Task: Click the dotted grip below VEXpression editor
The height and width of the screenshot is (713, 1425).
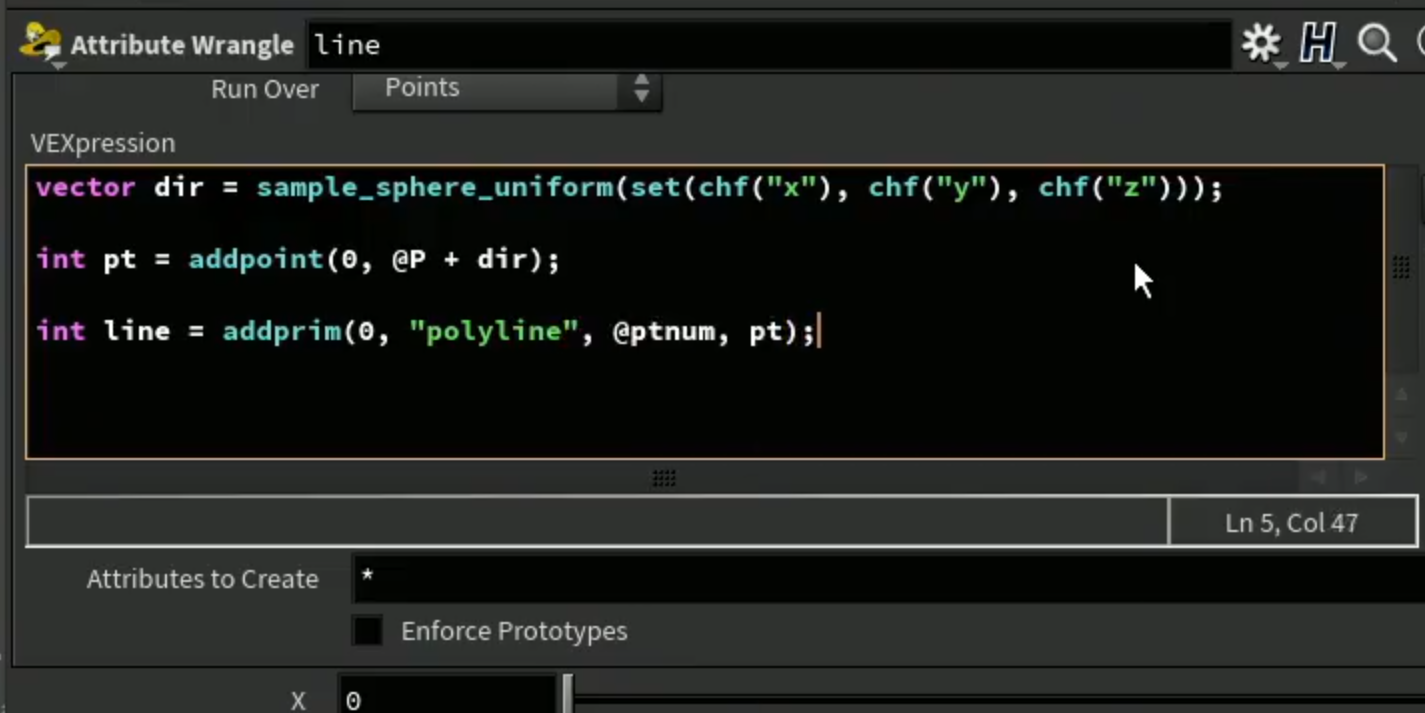Action: pos(664,478)
